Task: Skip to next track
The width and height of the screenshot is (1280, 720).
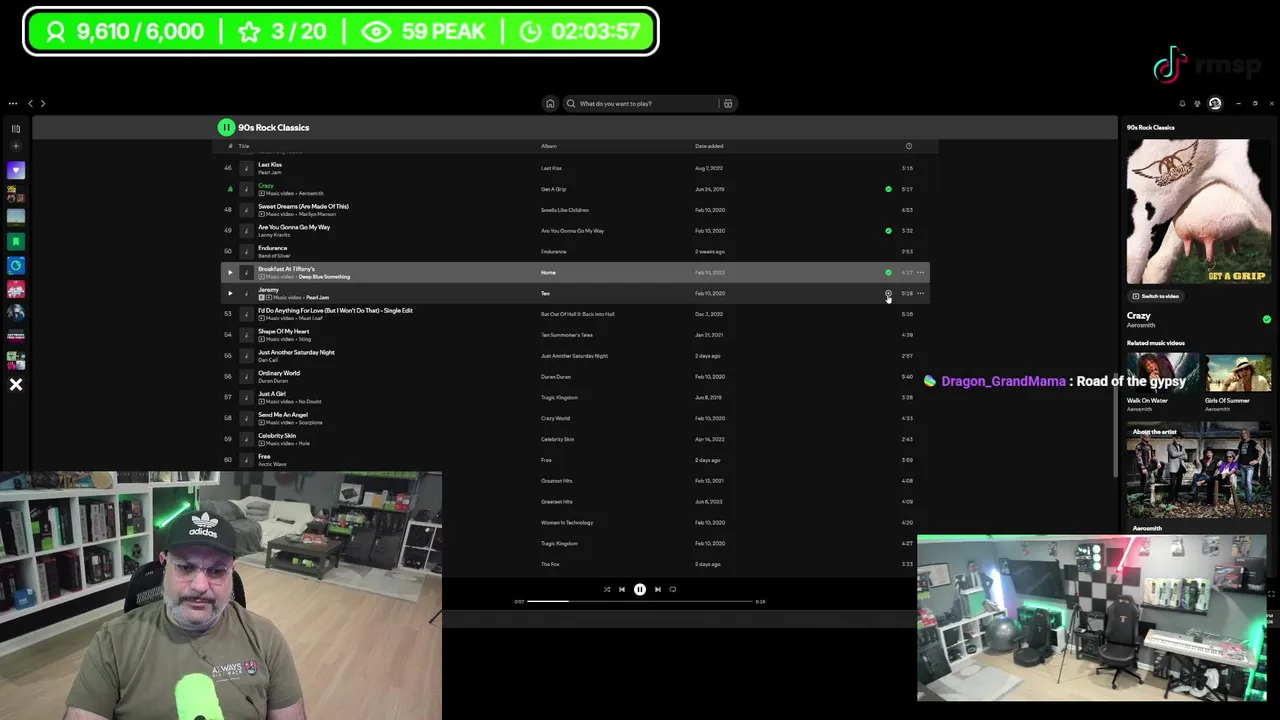Action: tap(658, 590)
